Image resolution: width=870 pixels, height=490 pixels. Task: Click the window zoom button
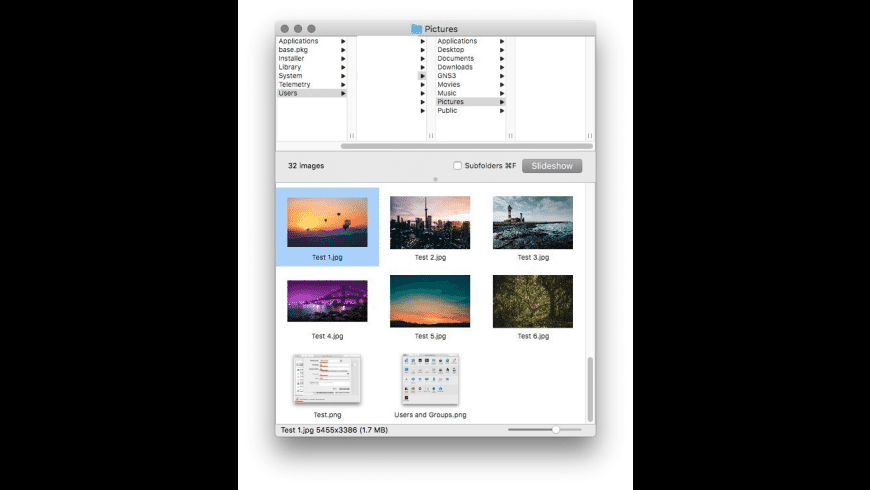click(x=311, y=29)
